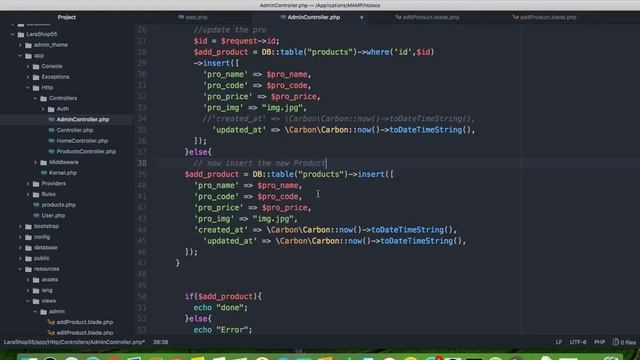Click line number 39 in the gutter
The height and width of the screenshot is (360, 640).
point(142,174)
